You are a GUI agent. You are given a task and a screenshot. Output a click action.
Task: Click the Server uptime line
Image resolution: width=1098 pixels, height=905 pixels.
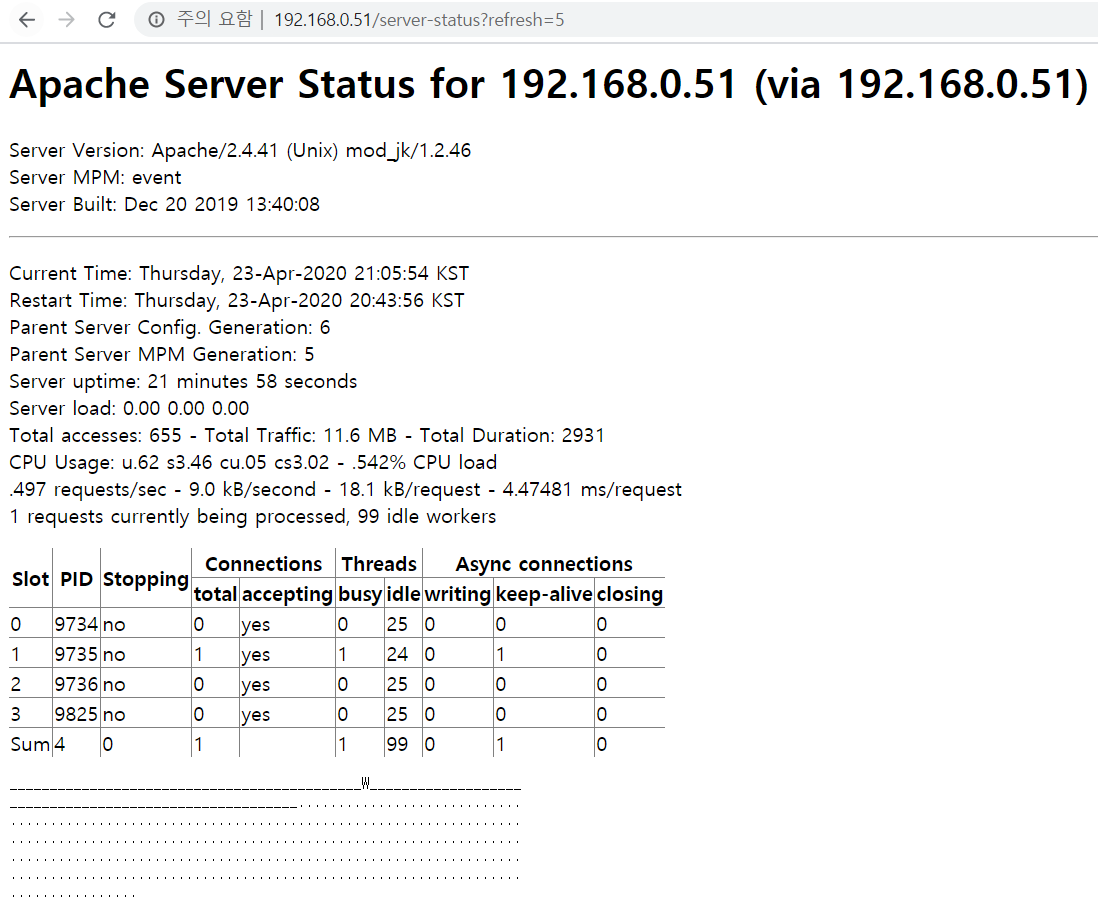click(183, 382)
